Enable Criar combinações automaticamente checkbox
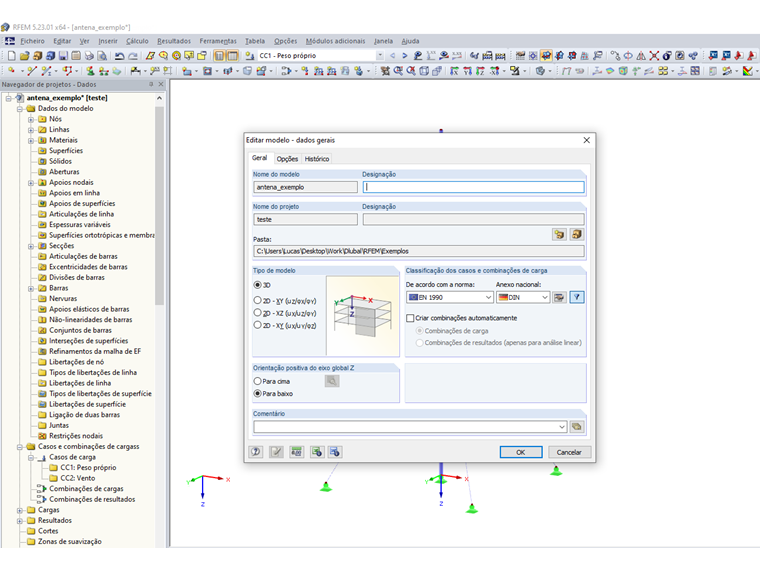Viewport: 760px width, 570px height. coord(411,318)
